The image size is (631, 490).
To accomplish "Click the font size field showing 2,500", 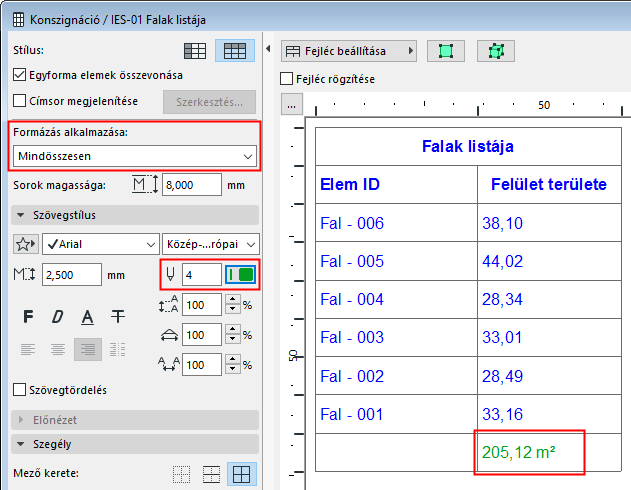I will tap(72, 275).
